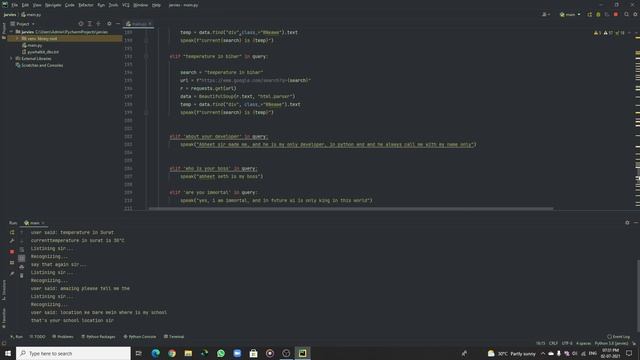The image size is (640, 360).
Task: Click the Windows search box
Action: tap(73, 353)
